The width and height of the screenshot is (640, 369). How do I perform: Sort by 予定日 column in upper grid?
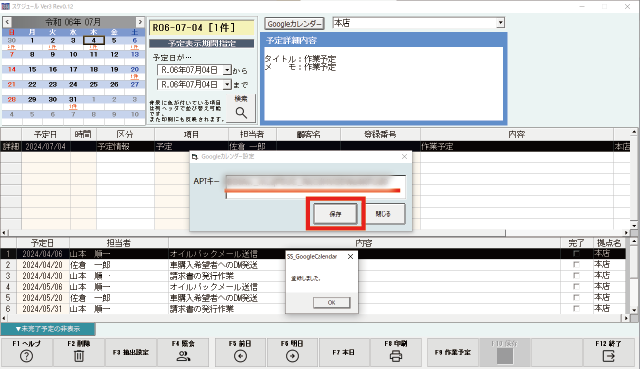(46, 134)
